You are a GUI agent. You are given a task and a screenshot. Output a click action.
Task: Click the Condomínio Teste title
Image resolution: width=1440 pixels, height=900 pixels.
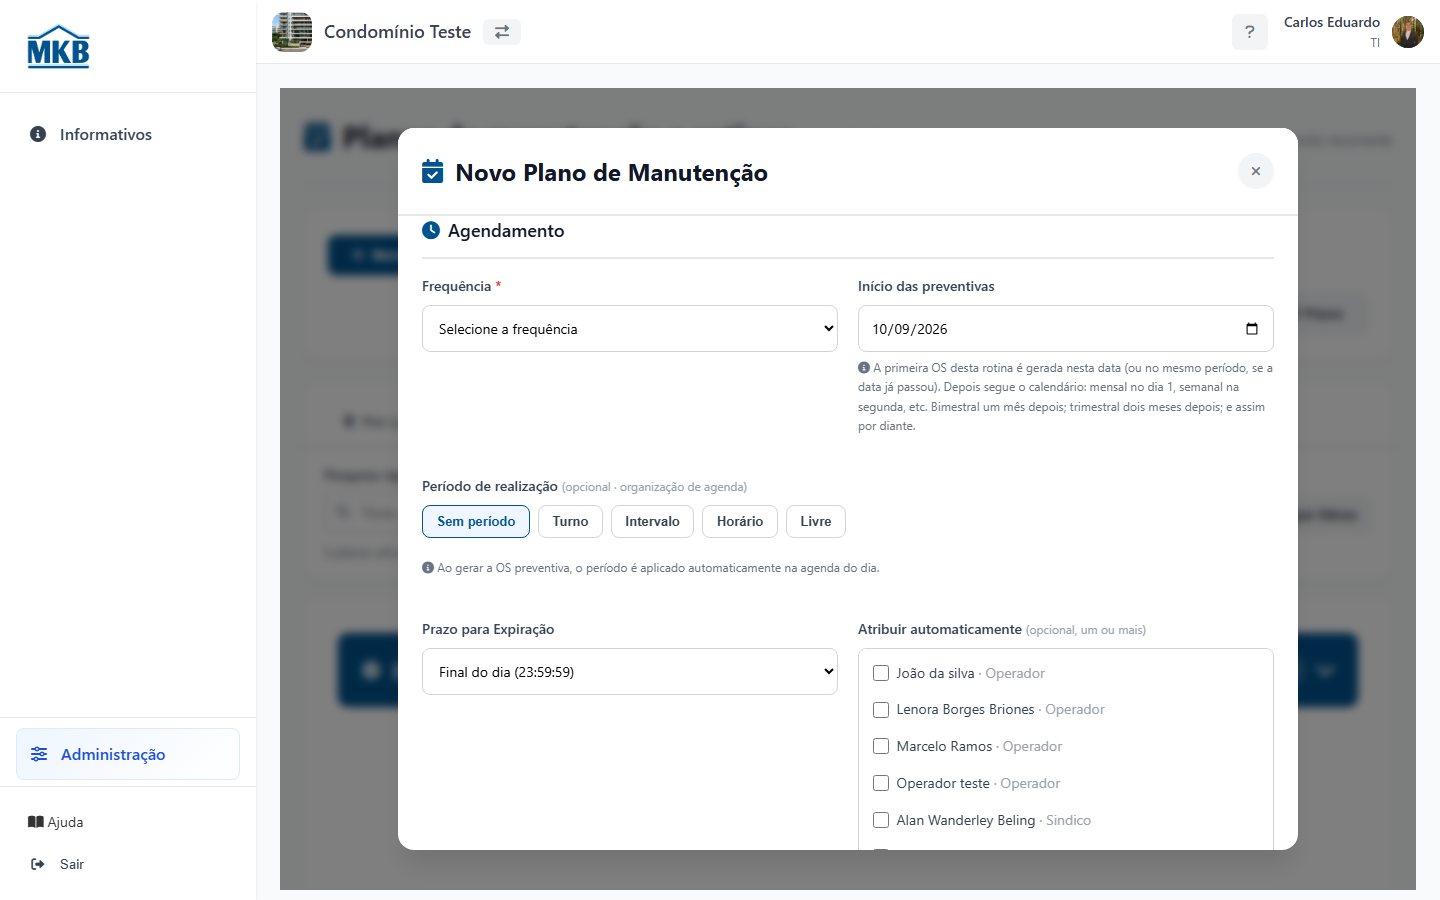pyautogui.click(x=397, y=32)
